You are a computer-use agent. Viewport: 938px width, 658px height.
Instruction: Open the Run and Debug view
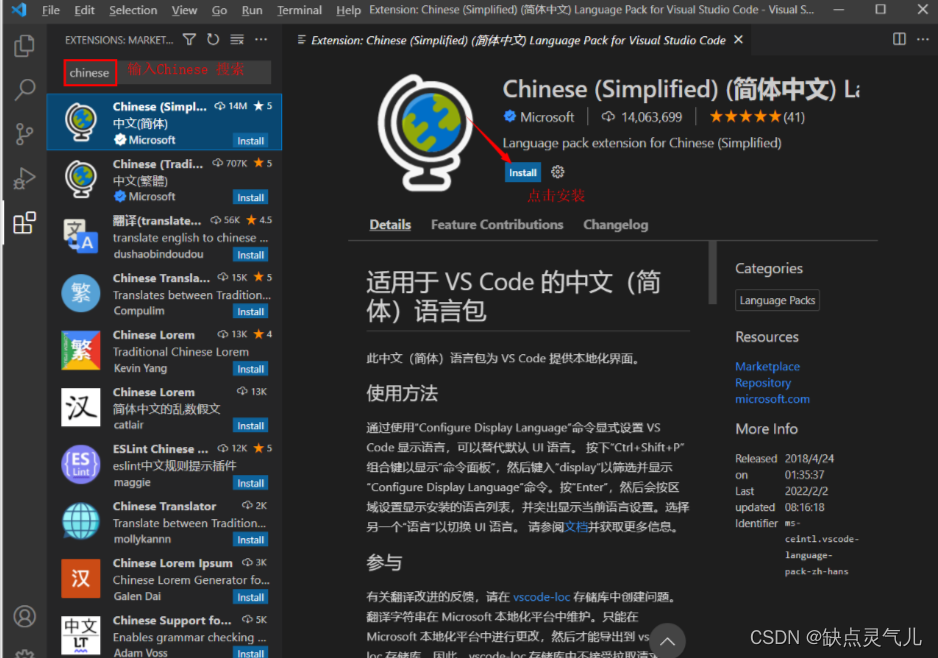24,178
